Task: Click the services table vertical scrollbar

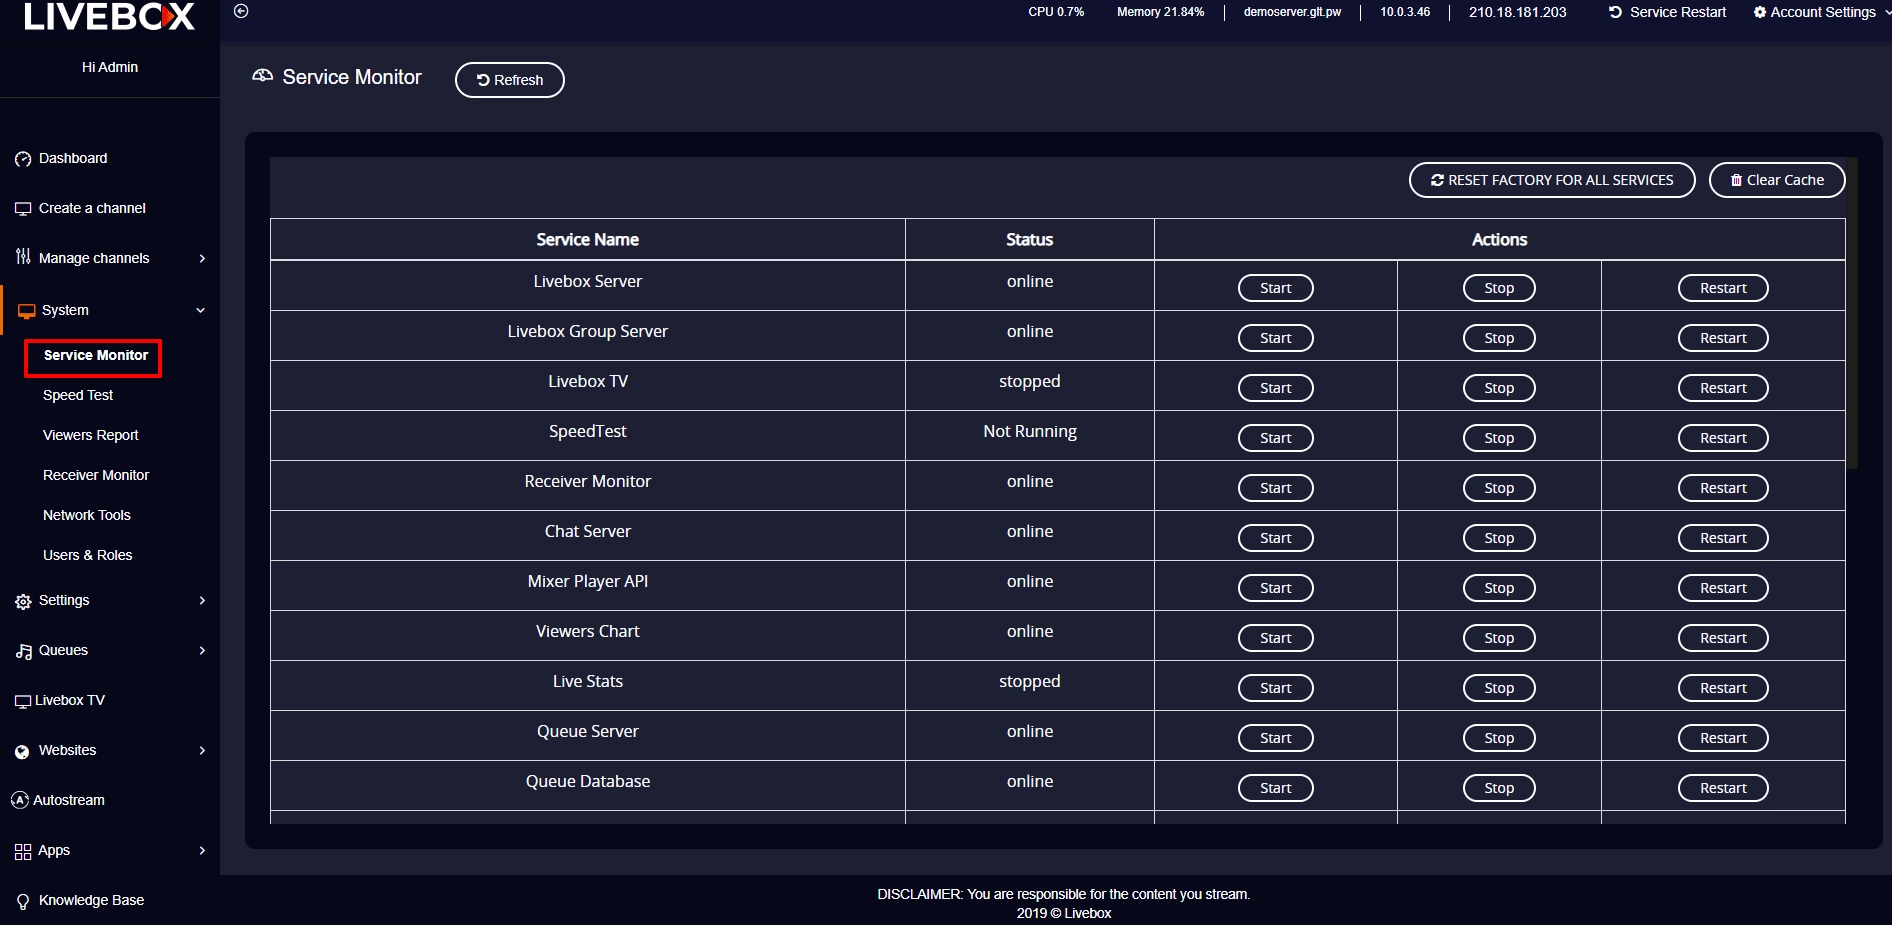Action: point(1852,313)
